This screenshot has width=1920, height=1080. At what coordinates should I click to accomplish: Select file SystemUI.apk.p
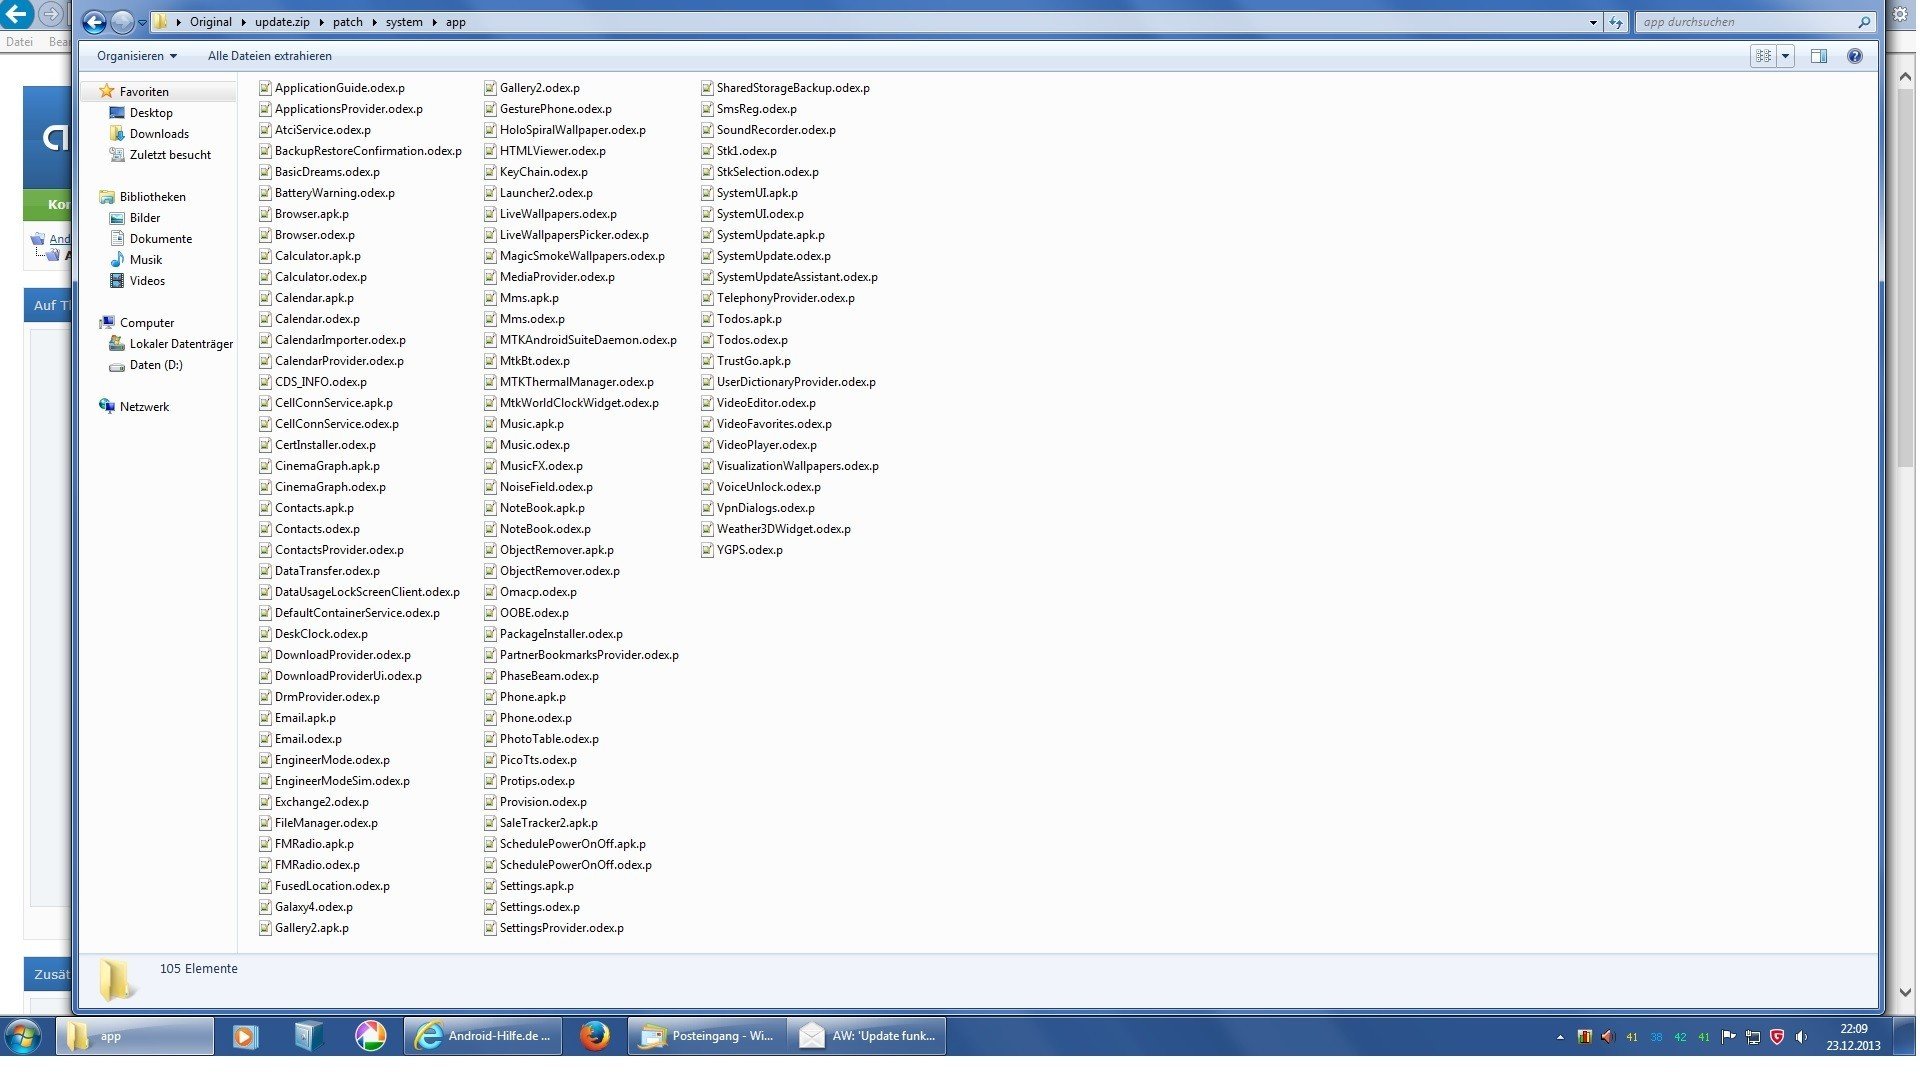[x=757, y=193]
